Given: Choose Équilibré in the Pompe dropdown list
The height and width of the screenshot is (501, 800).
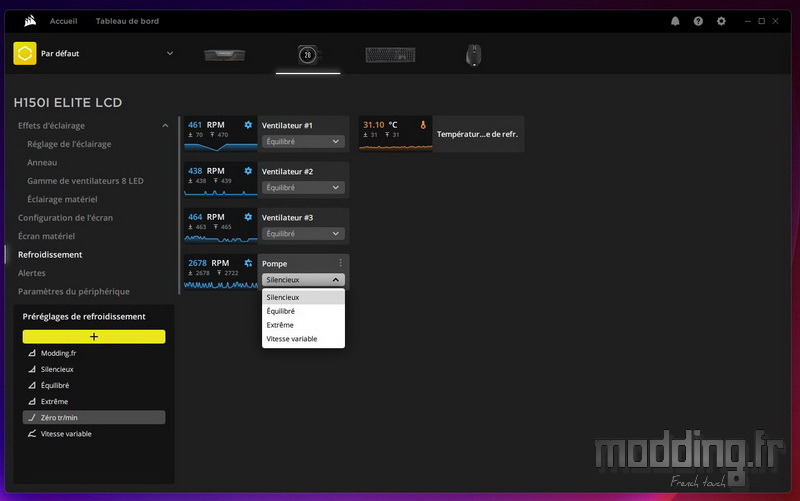Looking at the screenshot, I should pos(303,311).
